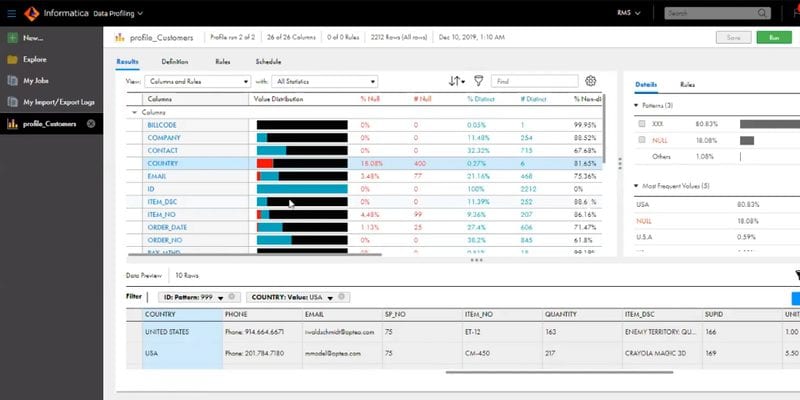Click the USA most frequent value row

tap(717, 205)
